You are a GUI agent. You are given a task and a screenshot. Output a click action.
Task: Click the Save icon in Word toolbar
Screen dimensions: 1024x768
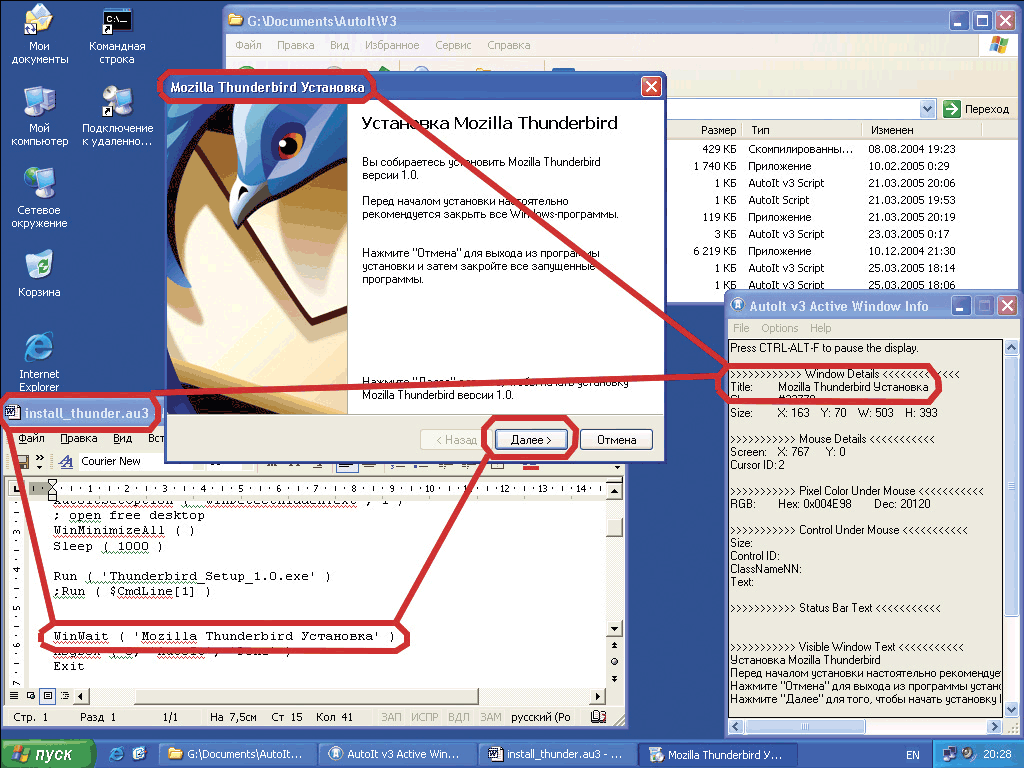[22, 462]
